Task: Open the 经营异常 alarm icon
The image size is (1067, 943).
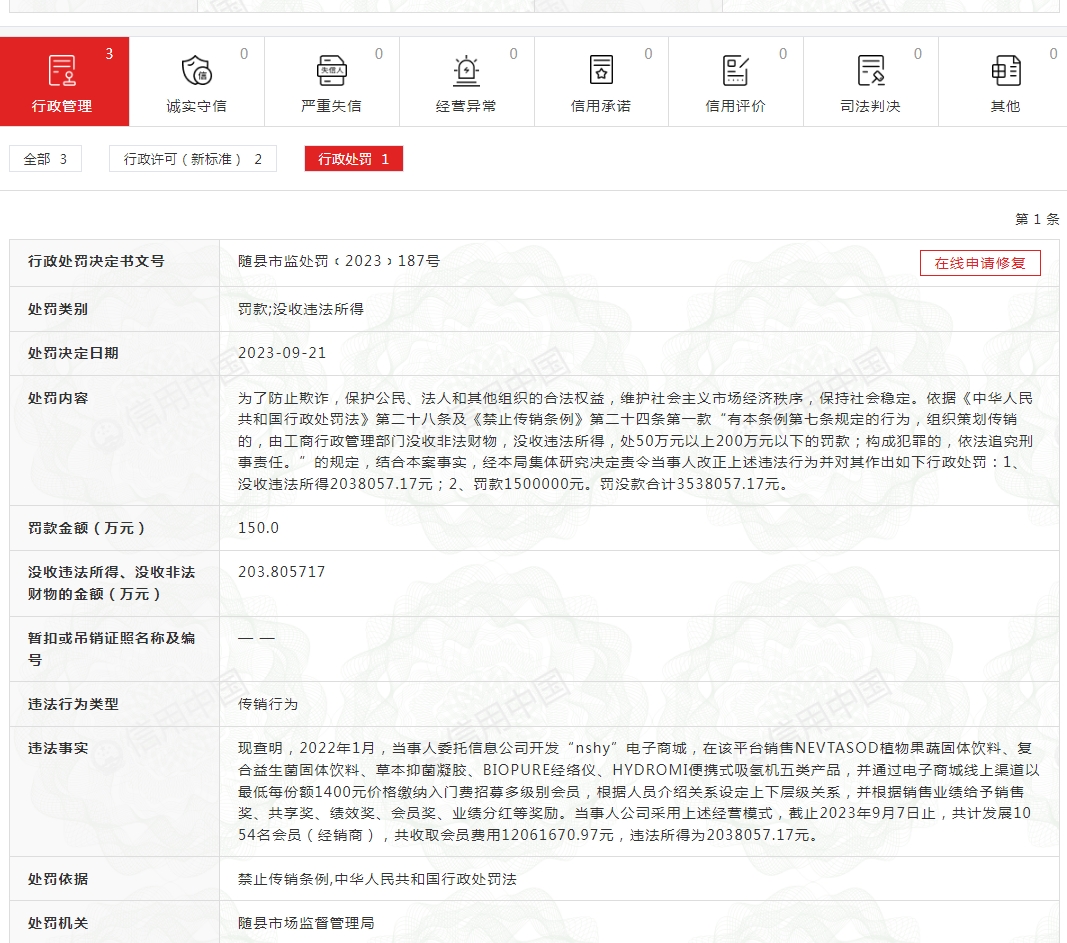Action: [466, 71]
